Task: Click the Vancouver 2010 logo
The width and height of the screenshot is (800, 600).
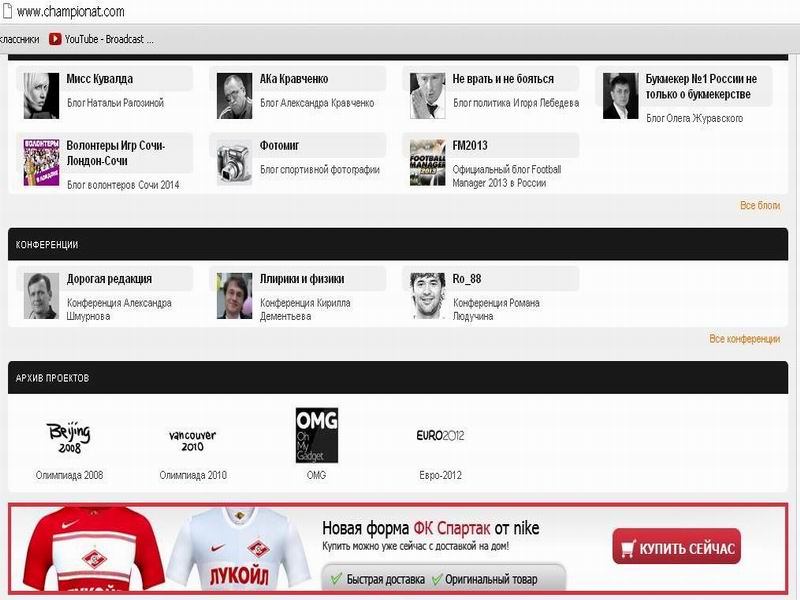Action: (x=192, y=440)
